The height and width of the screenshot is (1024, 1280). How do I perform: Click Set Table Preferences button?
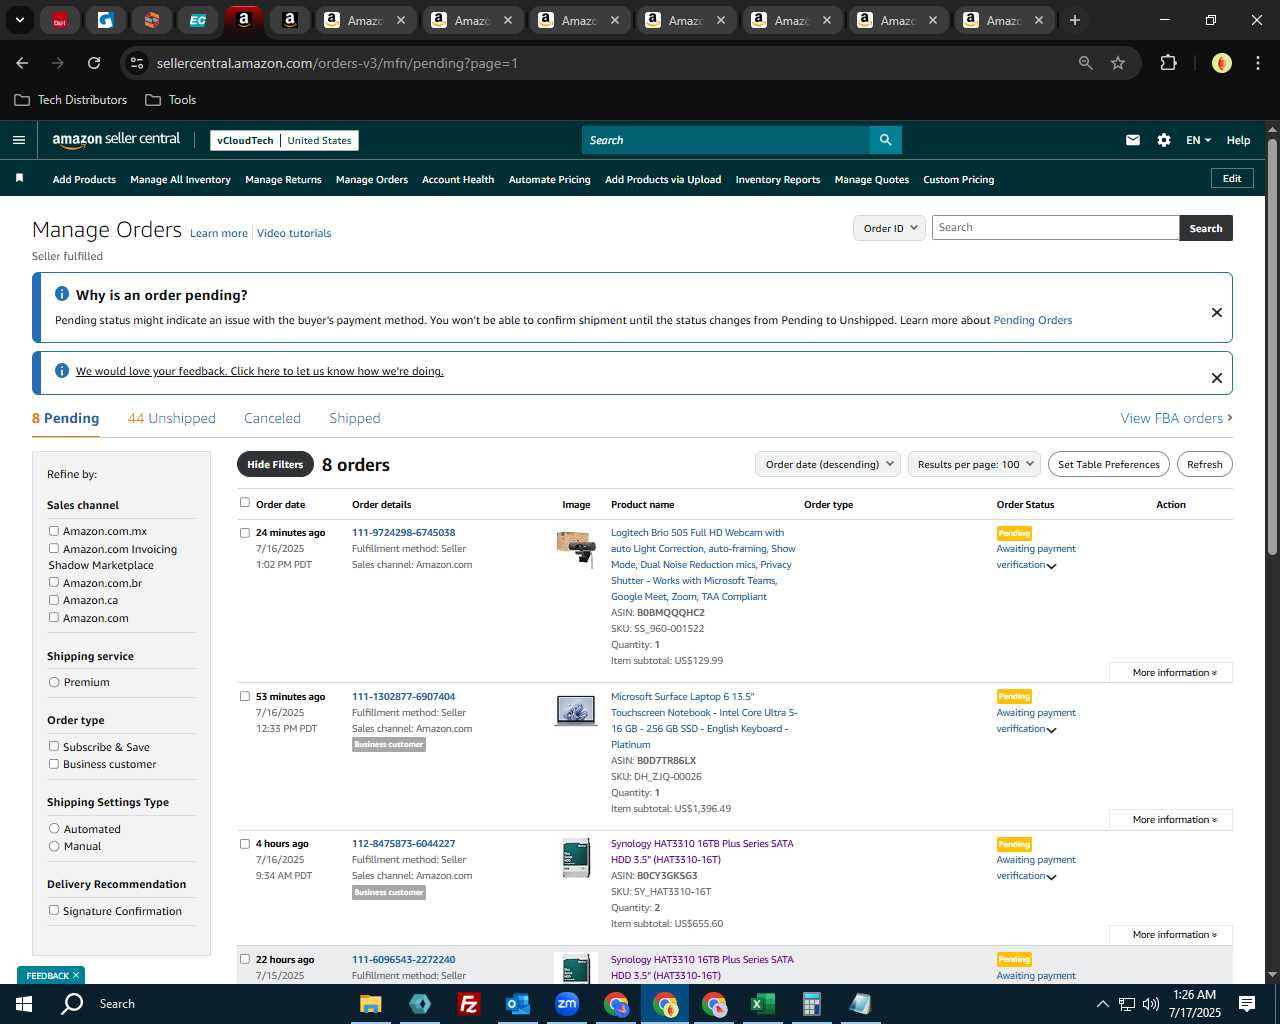point(1109,464)
